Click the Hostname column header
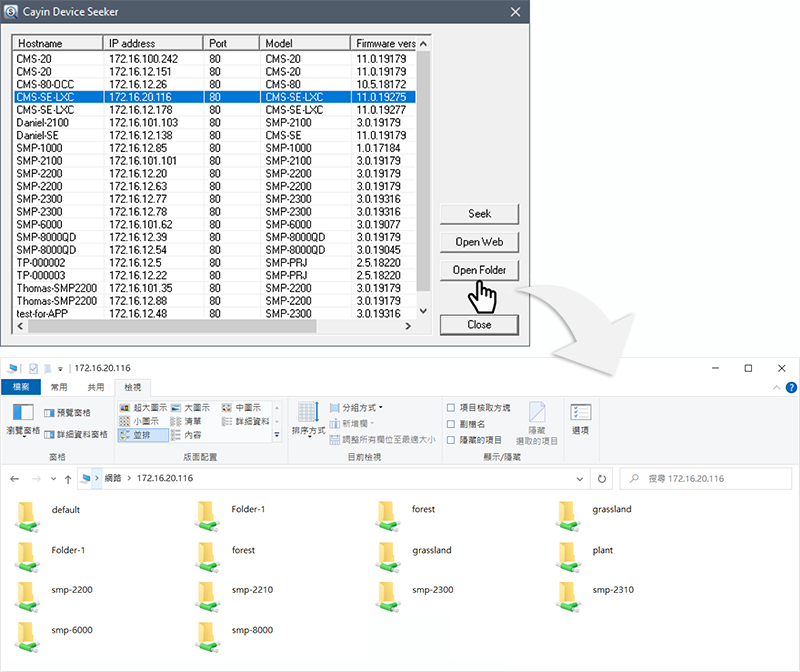The height and width of the screenshot is (672, 800). click(58, 43)
